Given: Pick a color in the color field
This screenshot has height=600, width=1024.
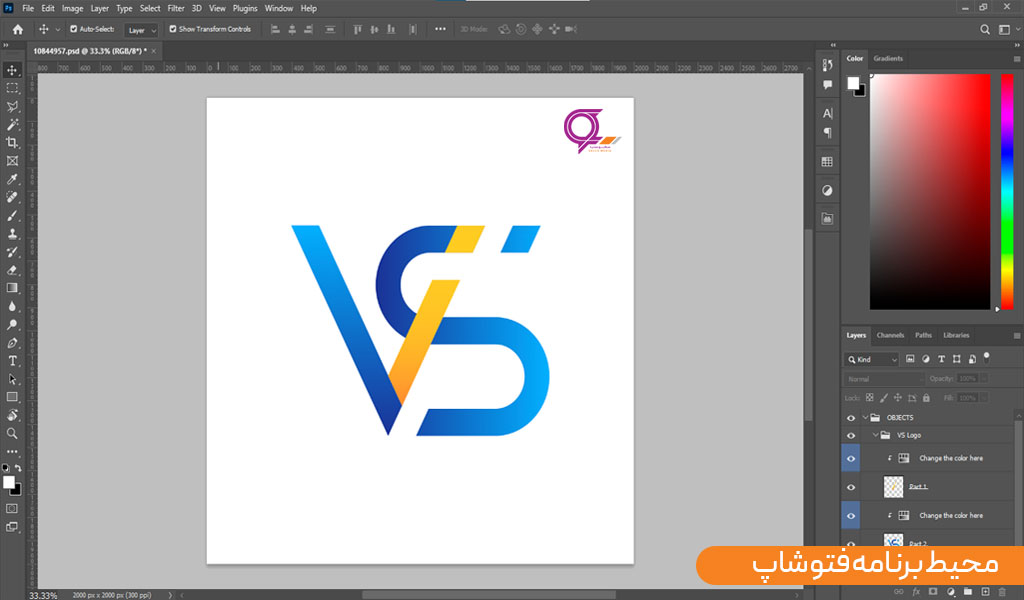Looking at the screenshot, I should (930, 191).
